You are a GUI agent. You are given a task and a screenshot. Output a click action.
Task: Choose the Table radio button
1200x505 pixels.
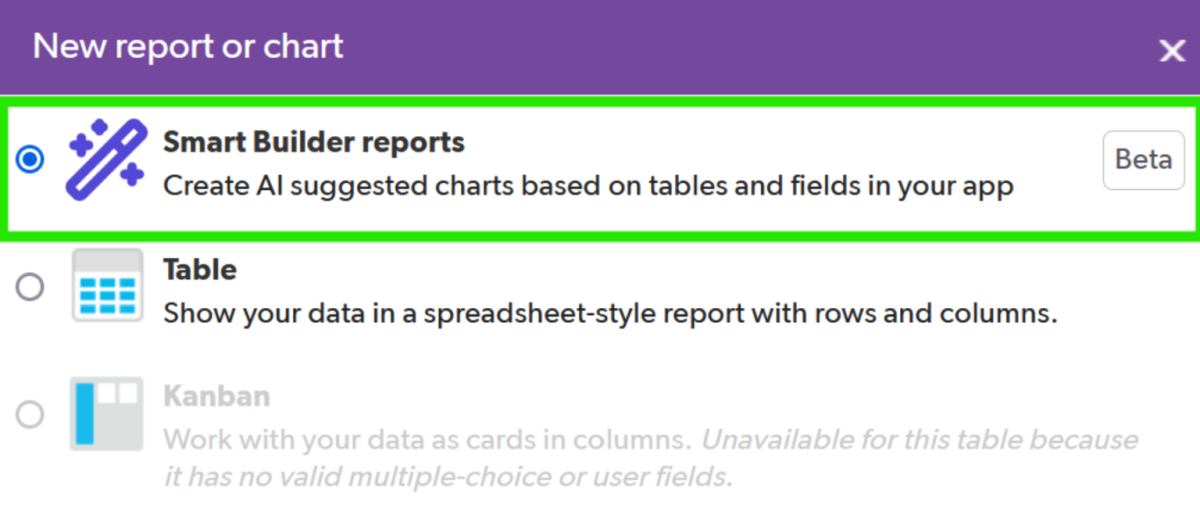pos(31,288)
